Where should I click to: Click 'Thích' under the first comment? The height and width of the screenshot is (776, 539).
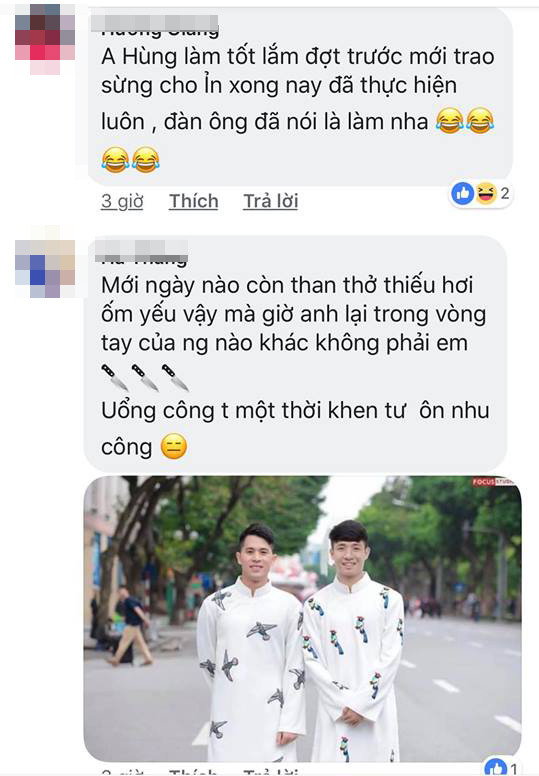[x=194, y=201]
